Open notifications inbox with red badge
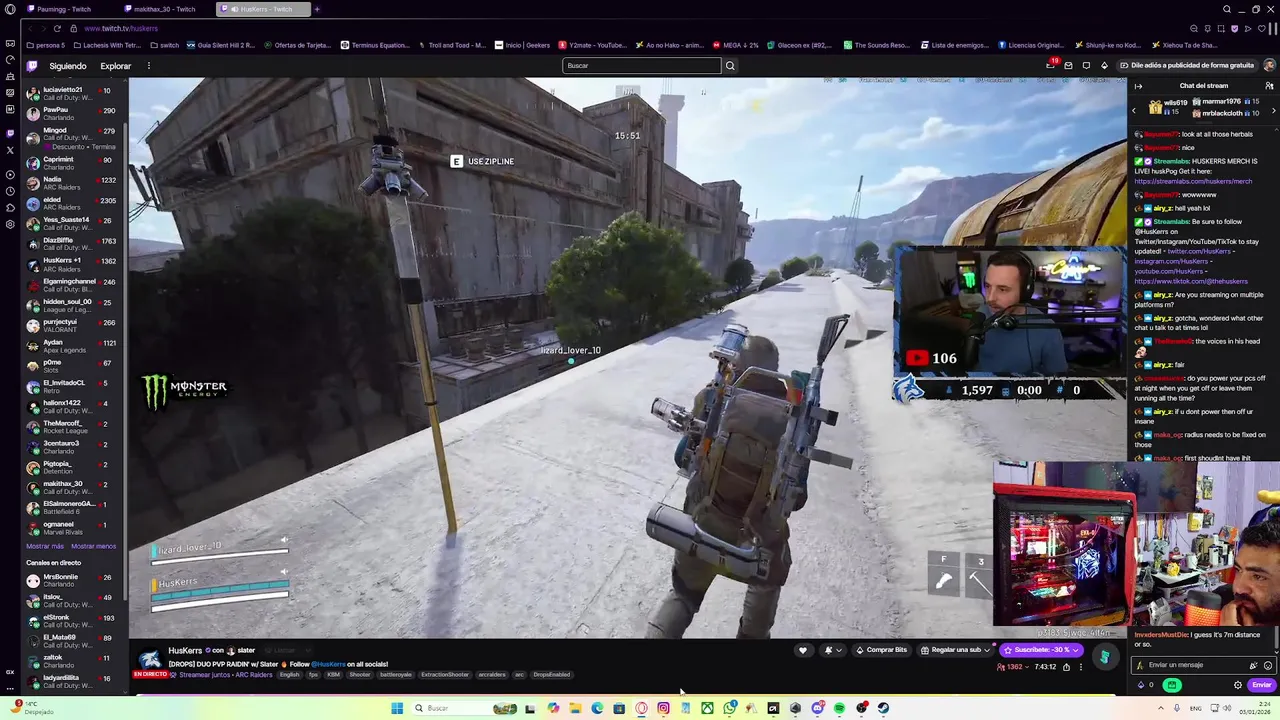Viewport: 1280px width, 720px height. pyautogui.click(x=1049, y=65)
